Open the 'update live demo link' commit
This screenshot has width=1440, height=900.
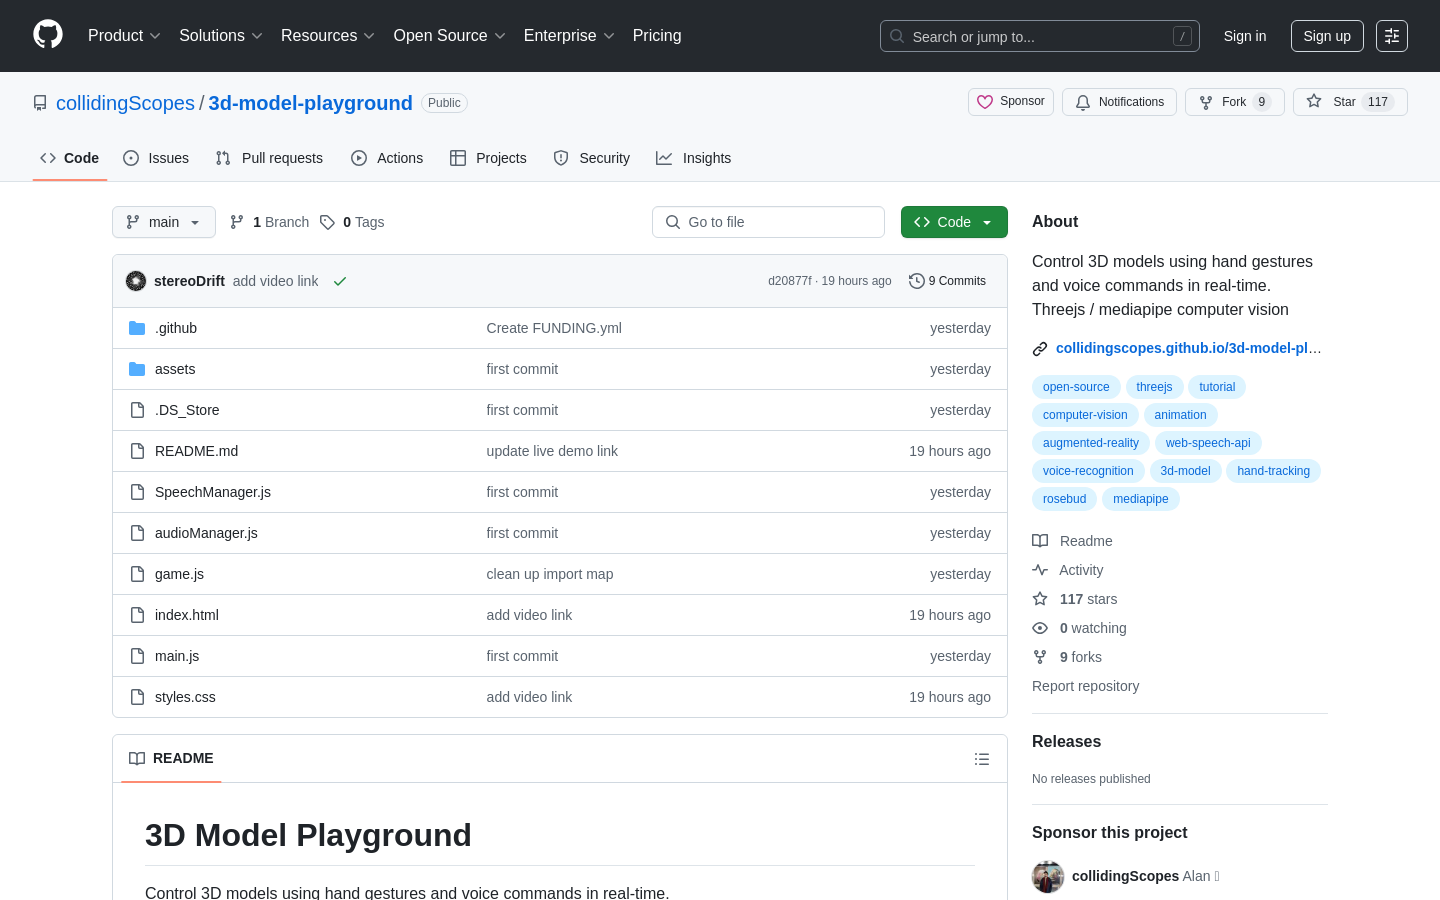pos(552,451)
